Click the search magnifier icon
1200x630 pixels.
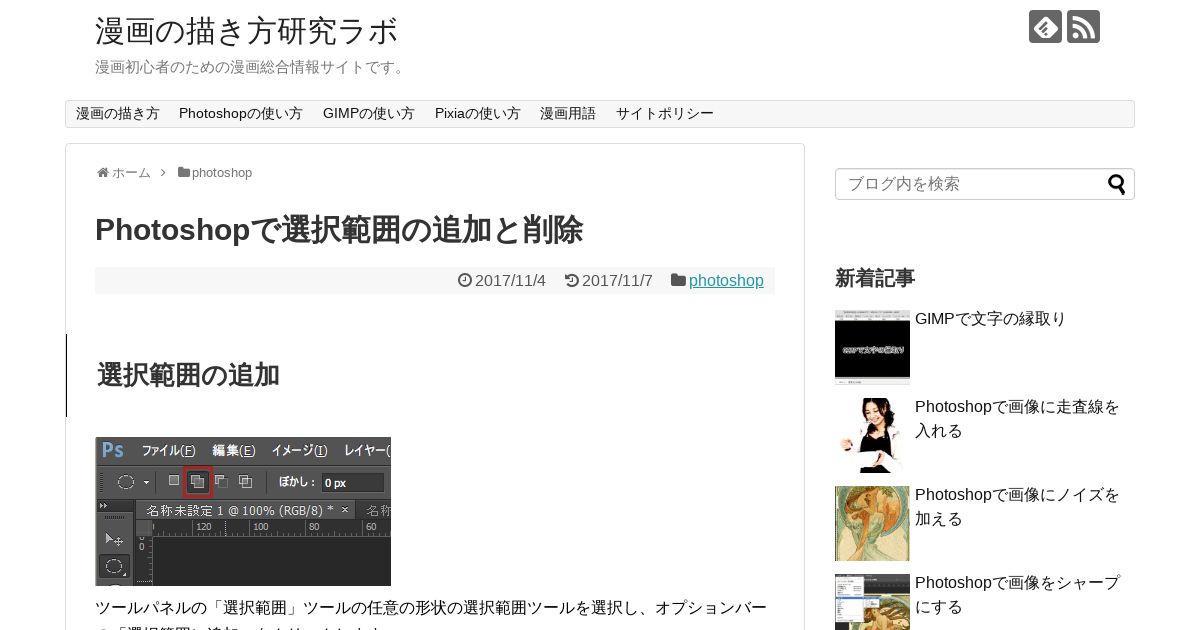(x=1116, y=184)
